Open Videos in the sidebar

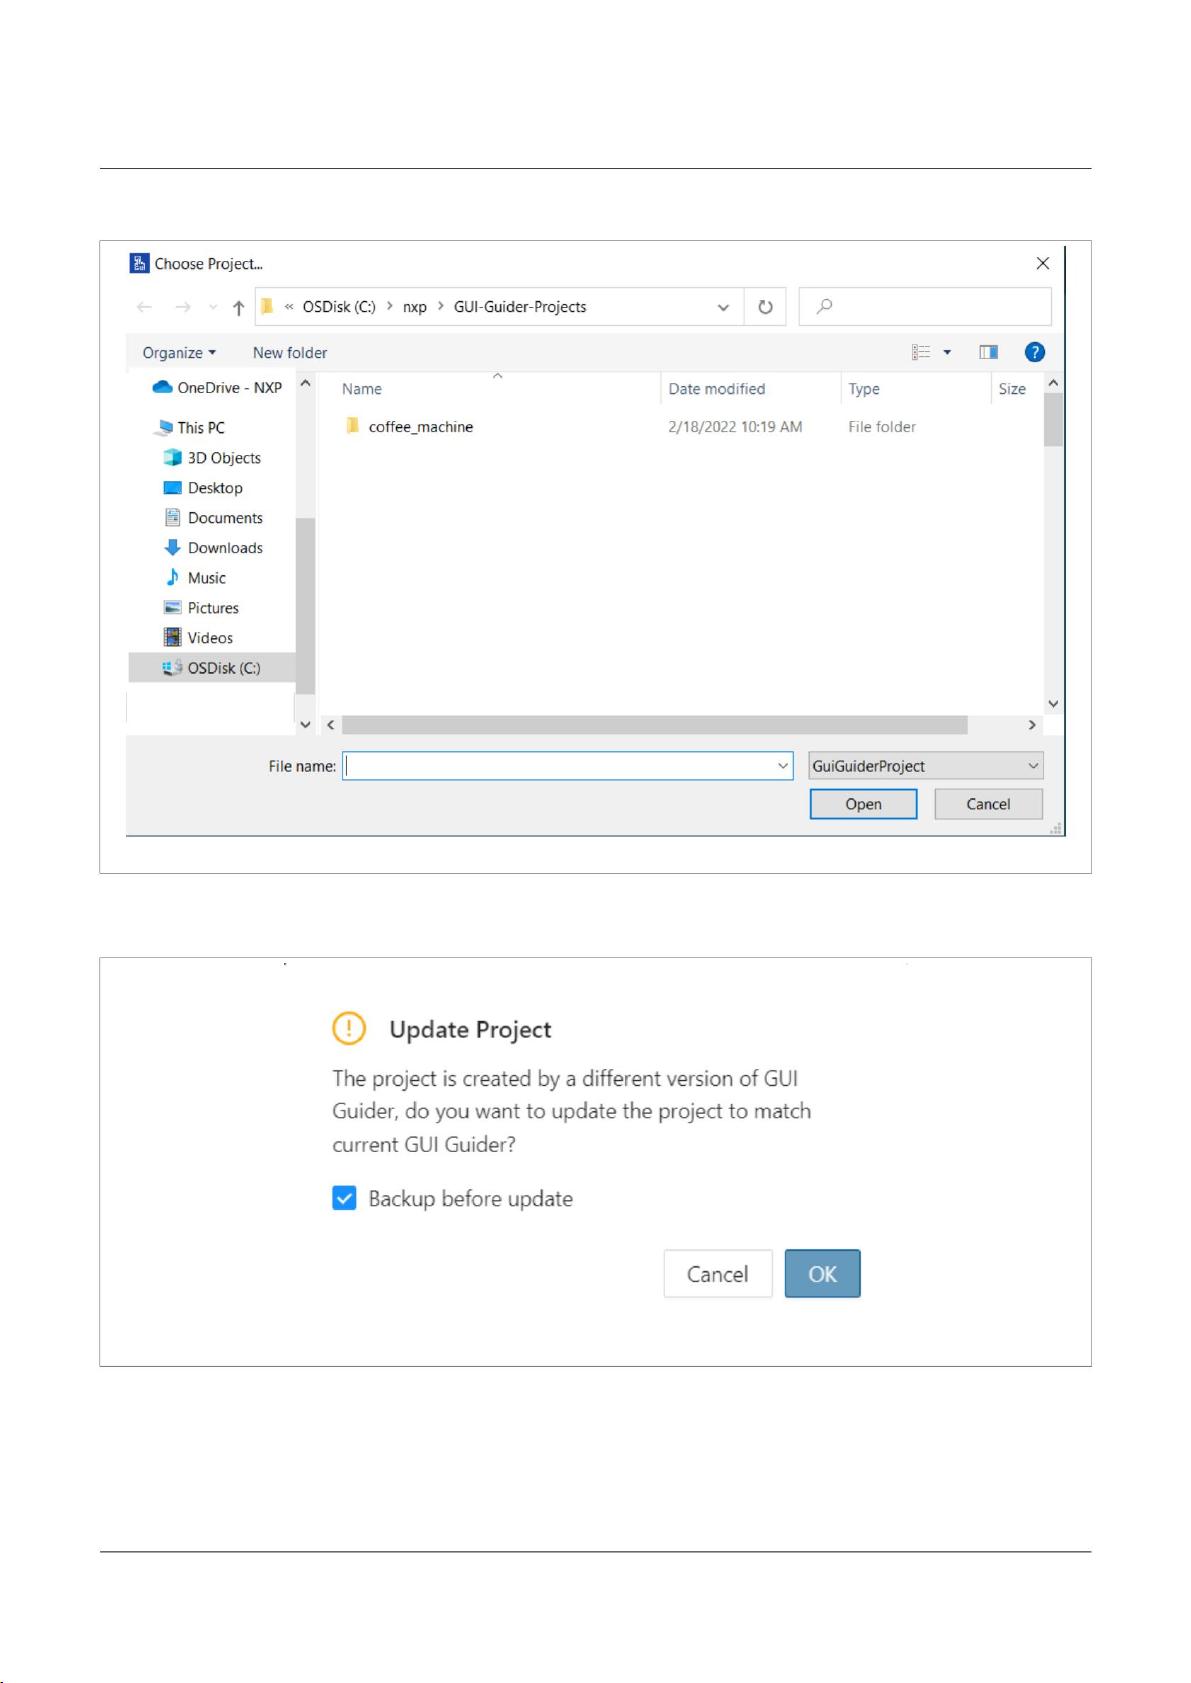(x=198, y=637)
